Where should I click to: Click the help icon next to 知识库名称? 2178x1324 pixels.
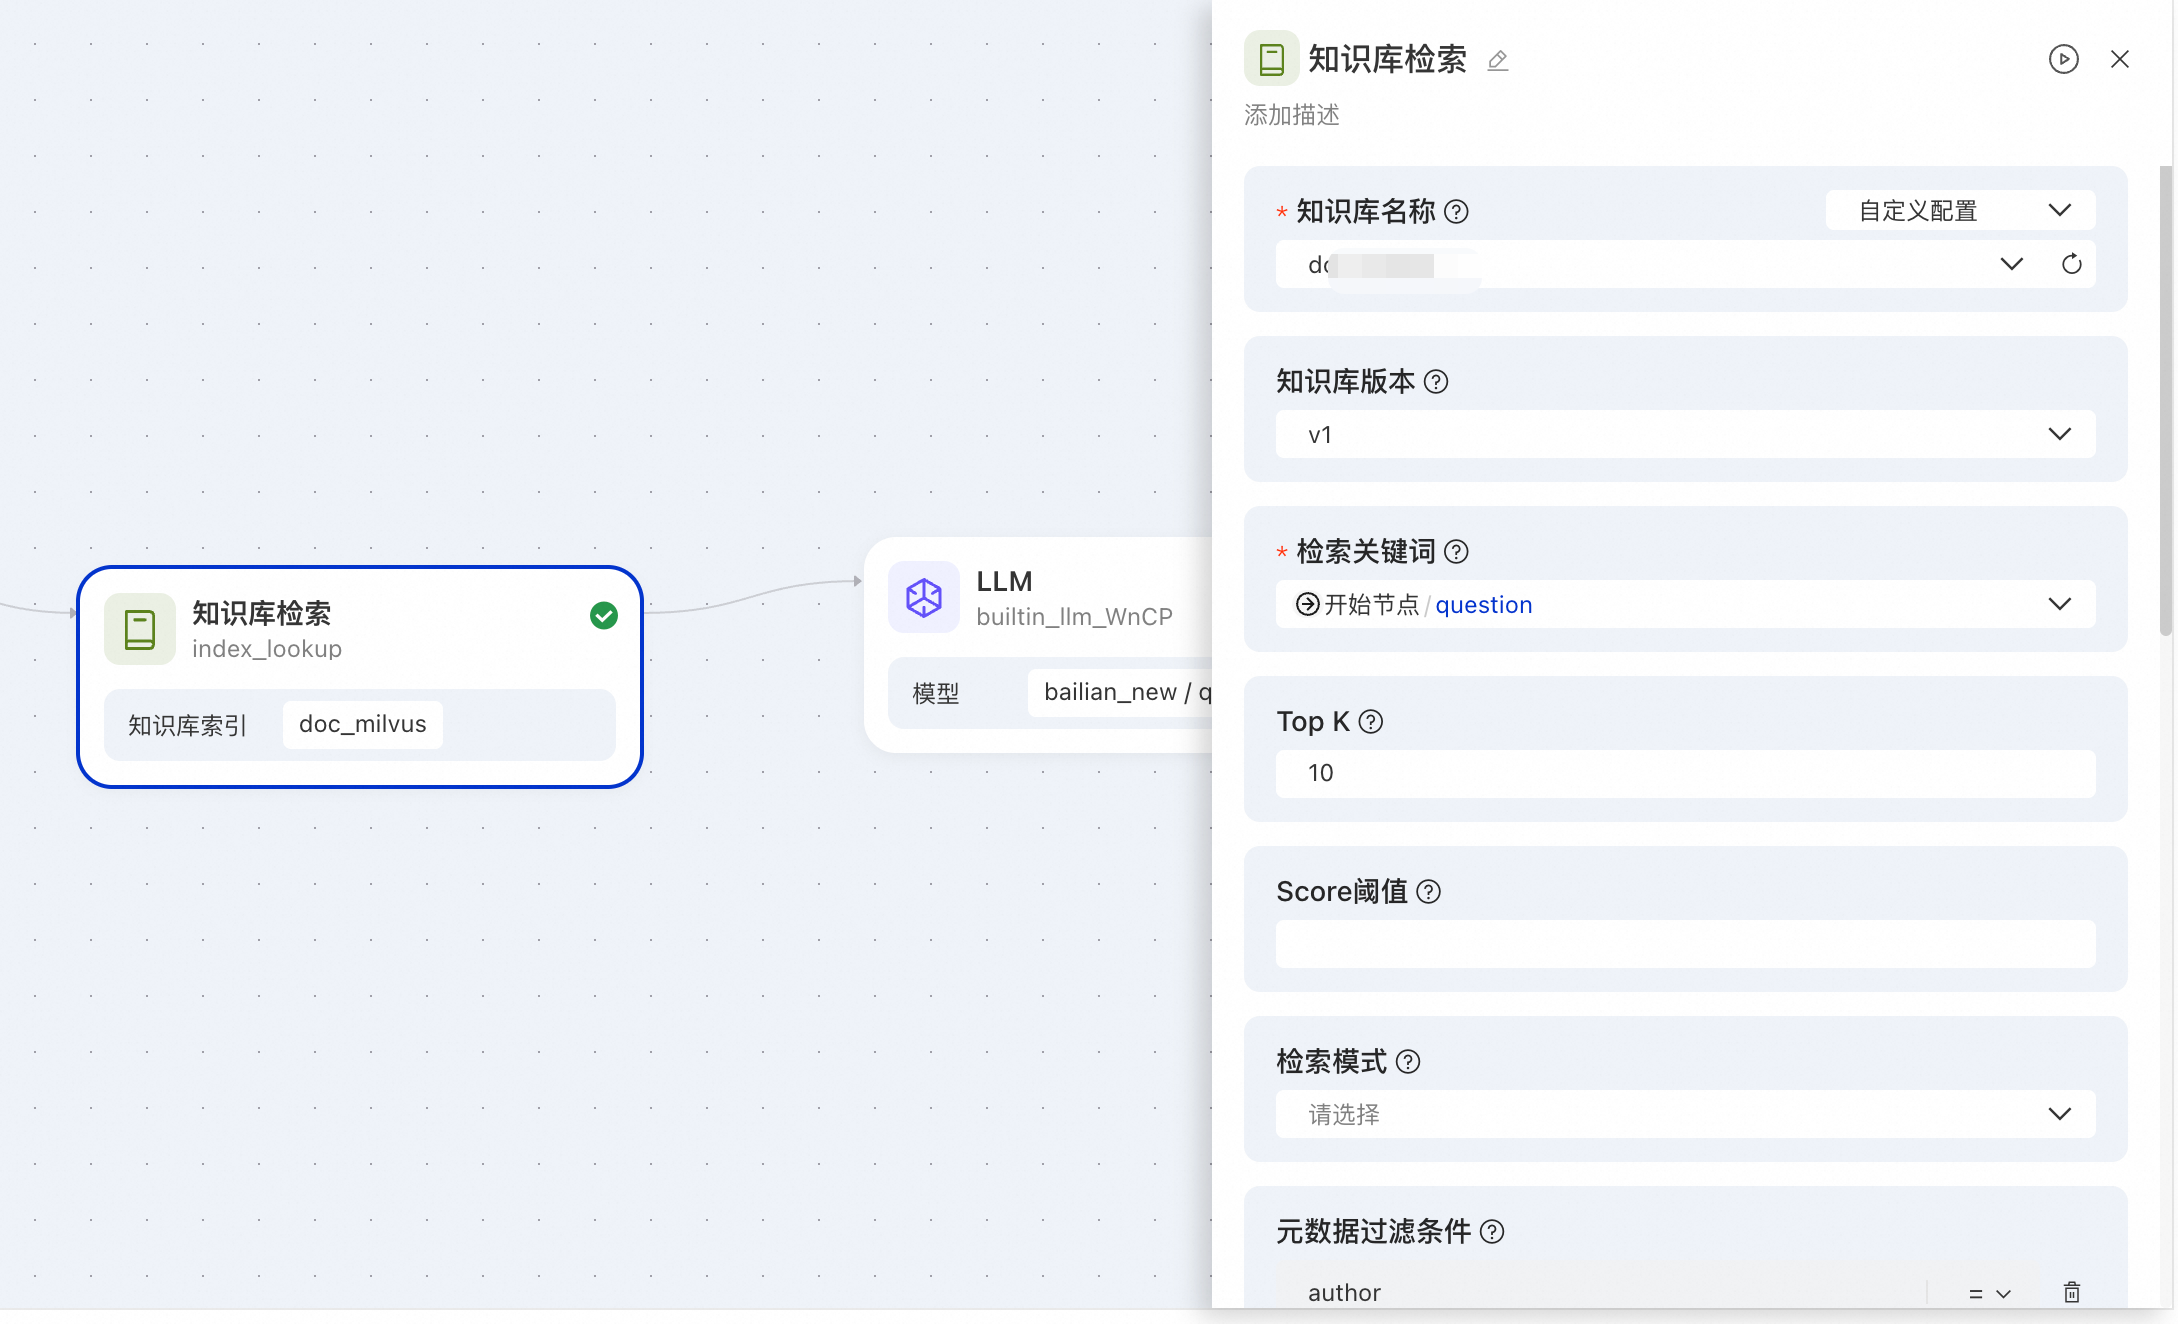[x=1457, y=212]
